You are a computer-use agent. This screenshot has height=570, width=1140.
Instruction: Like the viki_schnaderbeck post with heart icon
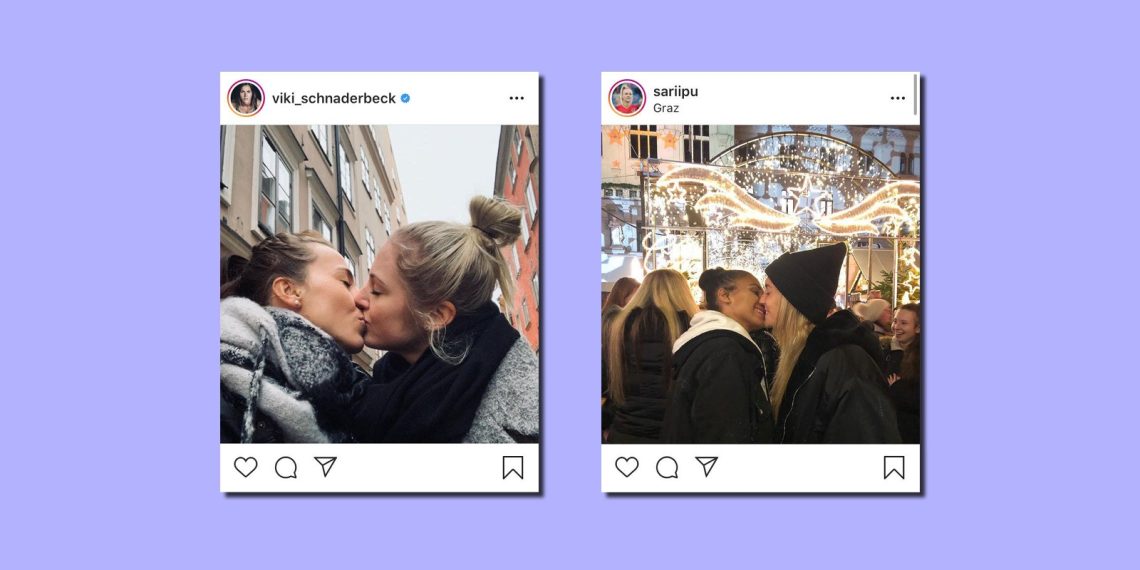(246, 467)
